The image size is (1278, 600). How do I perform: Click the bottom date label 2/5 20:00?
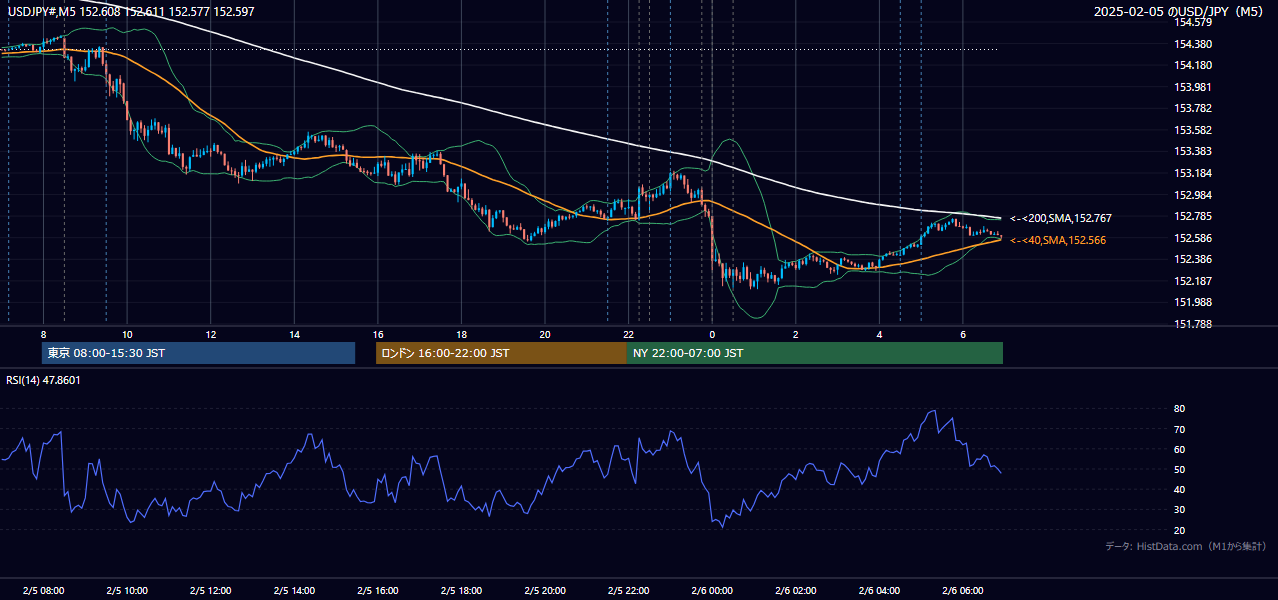544,590
